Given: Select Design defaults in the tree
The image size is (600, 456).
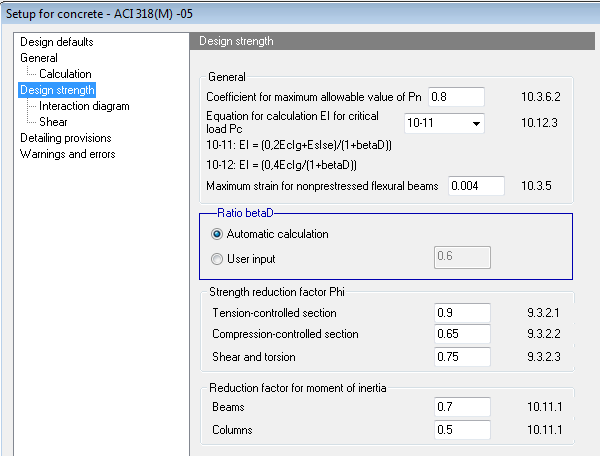Looking at the screenshot, I should click(56, 42).
